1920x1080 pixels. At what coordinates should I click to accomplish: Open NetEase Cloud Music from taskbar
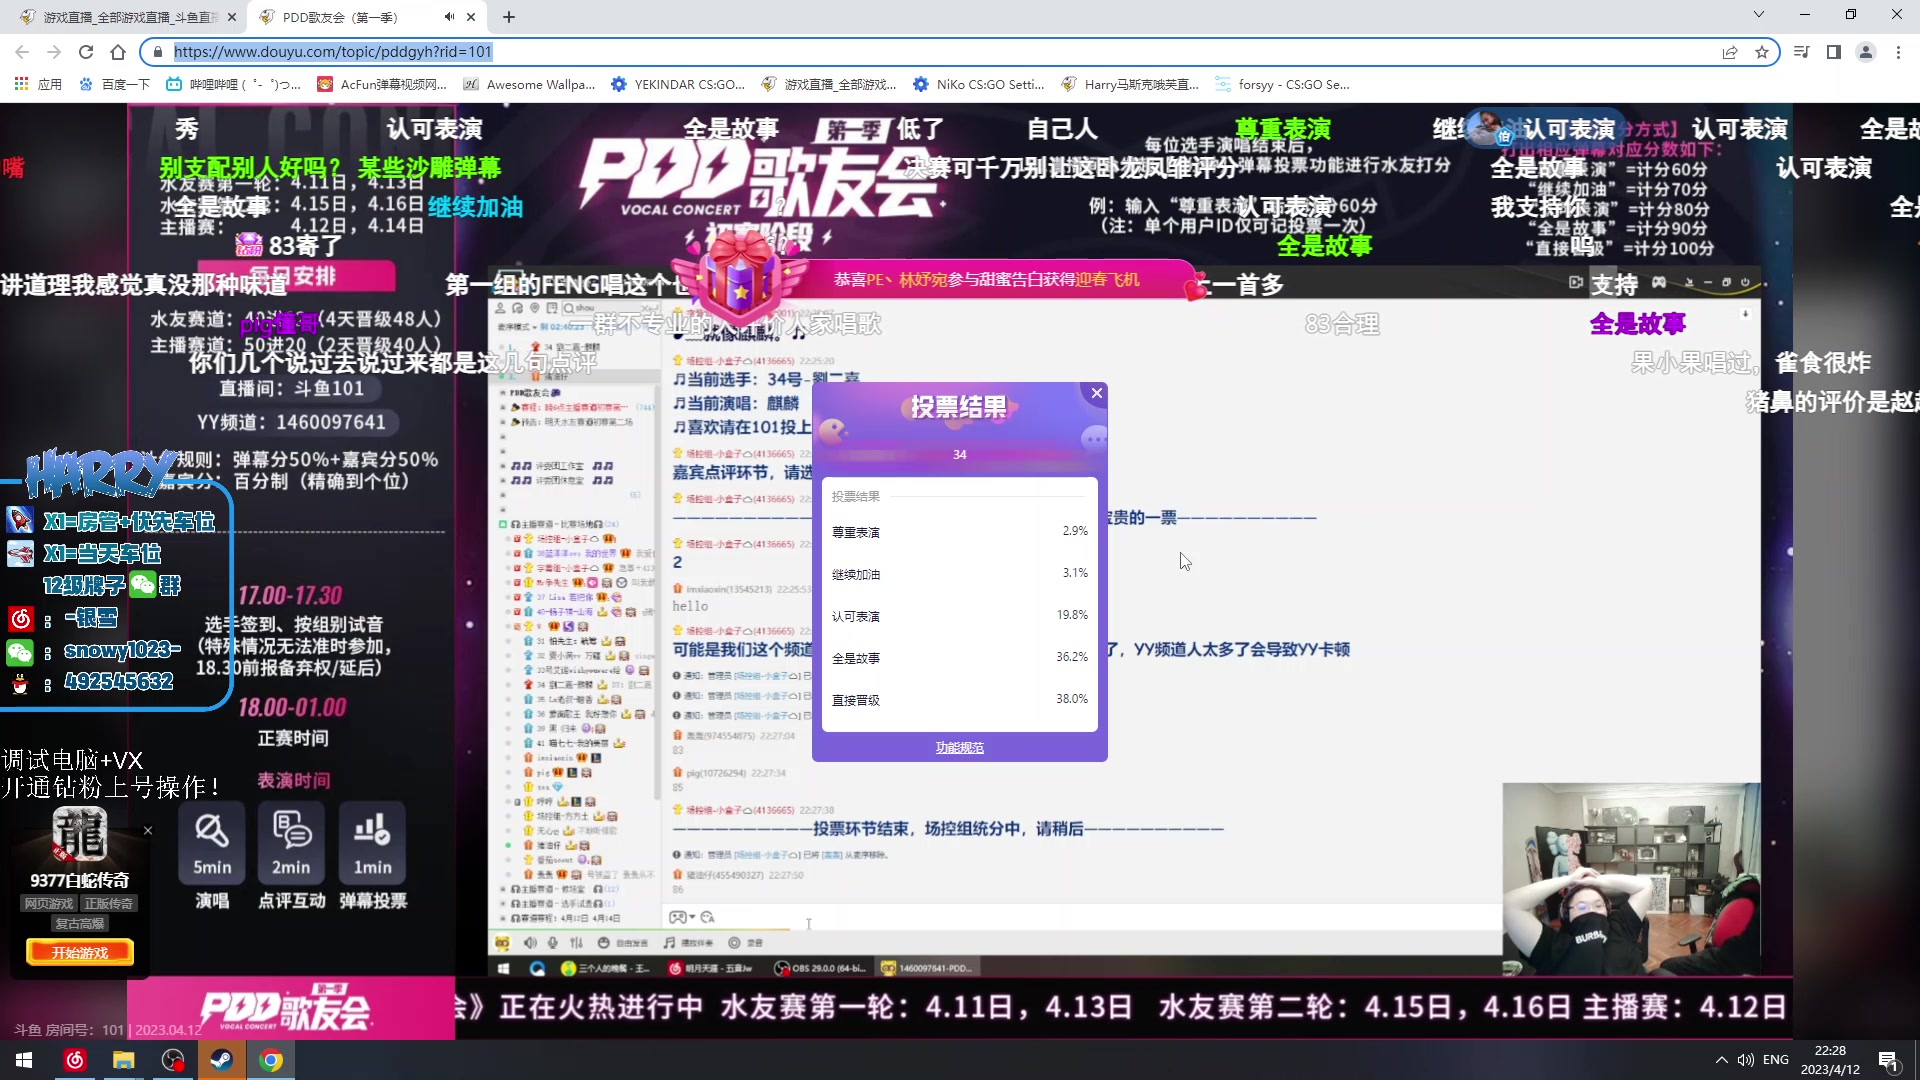tap(75, 1060)
